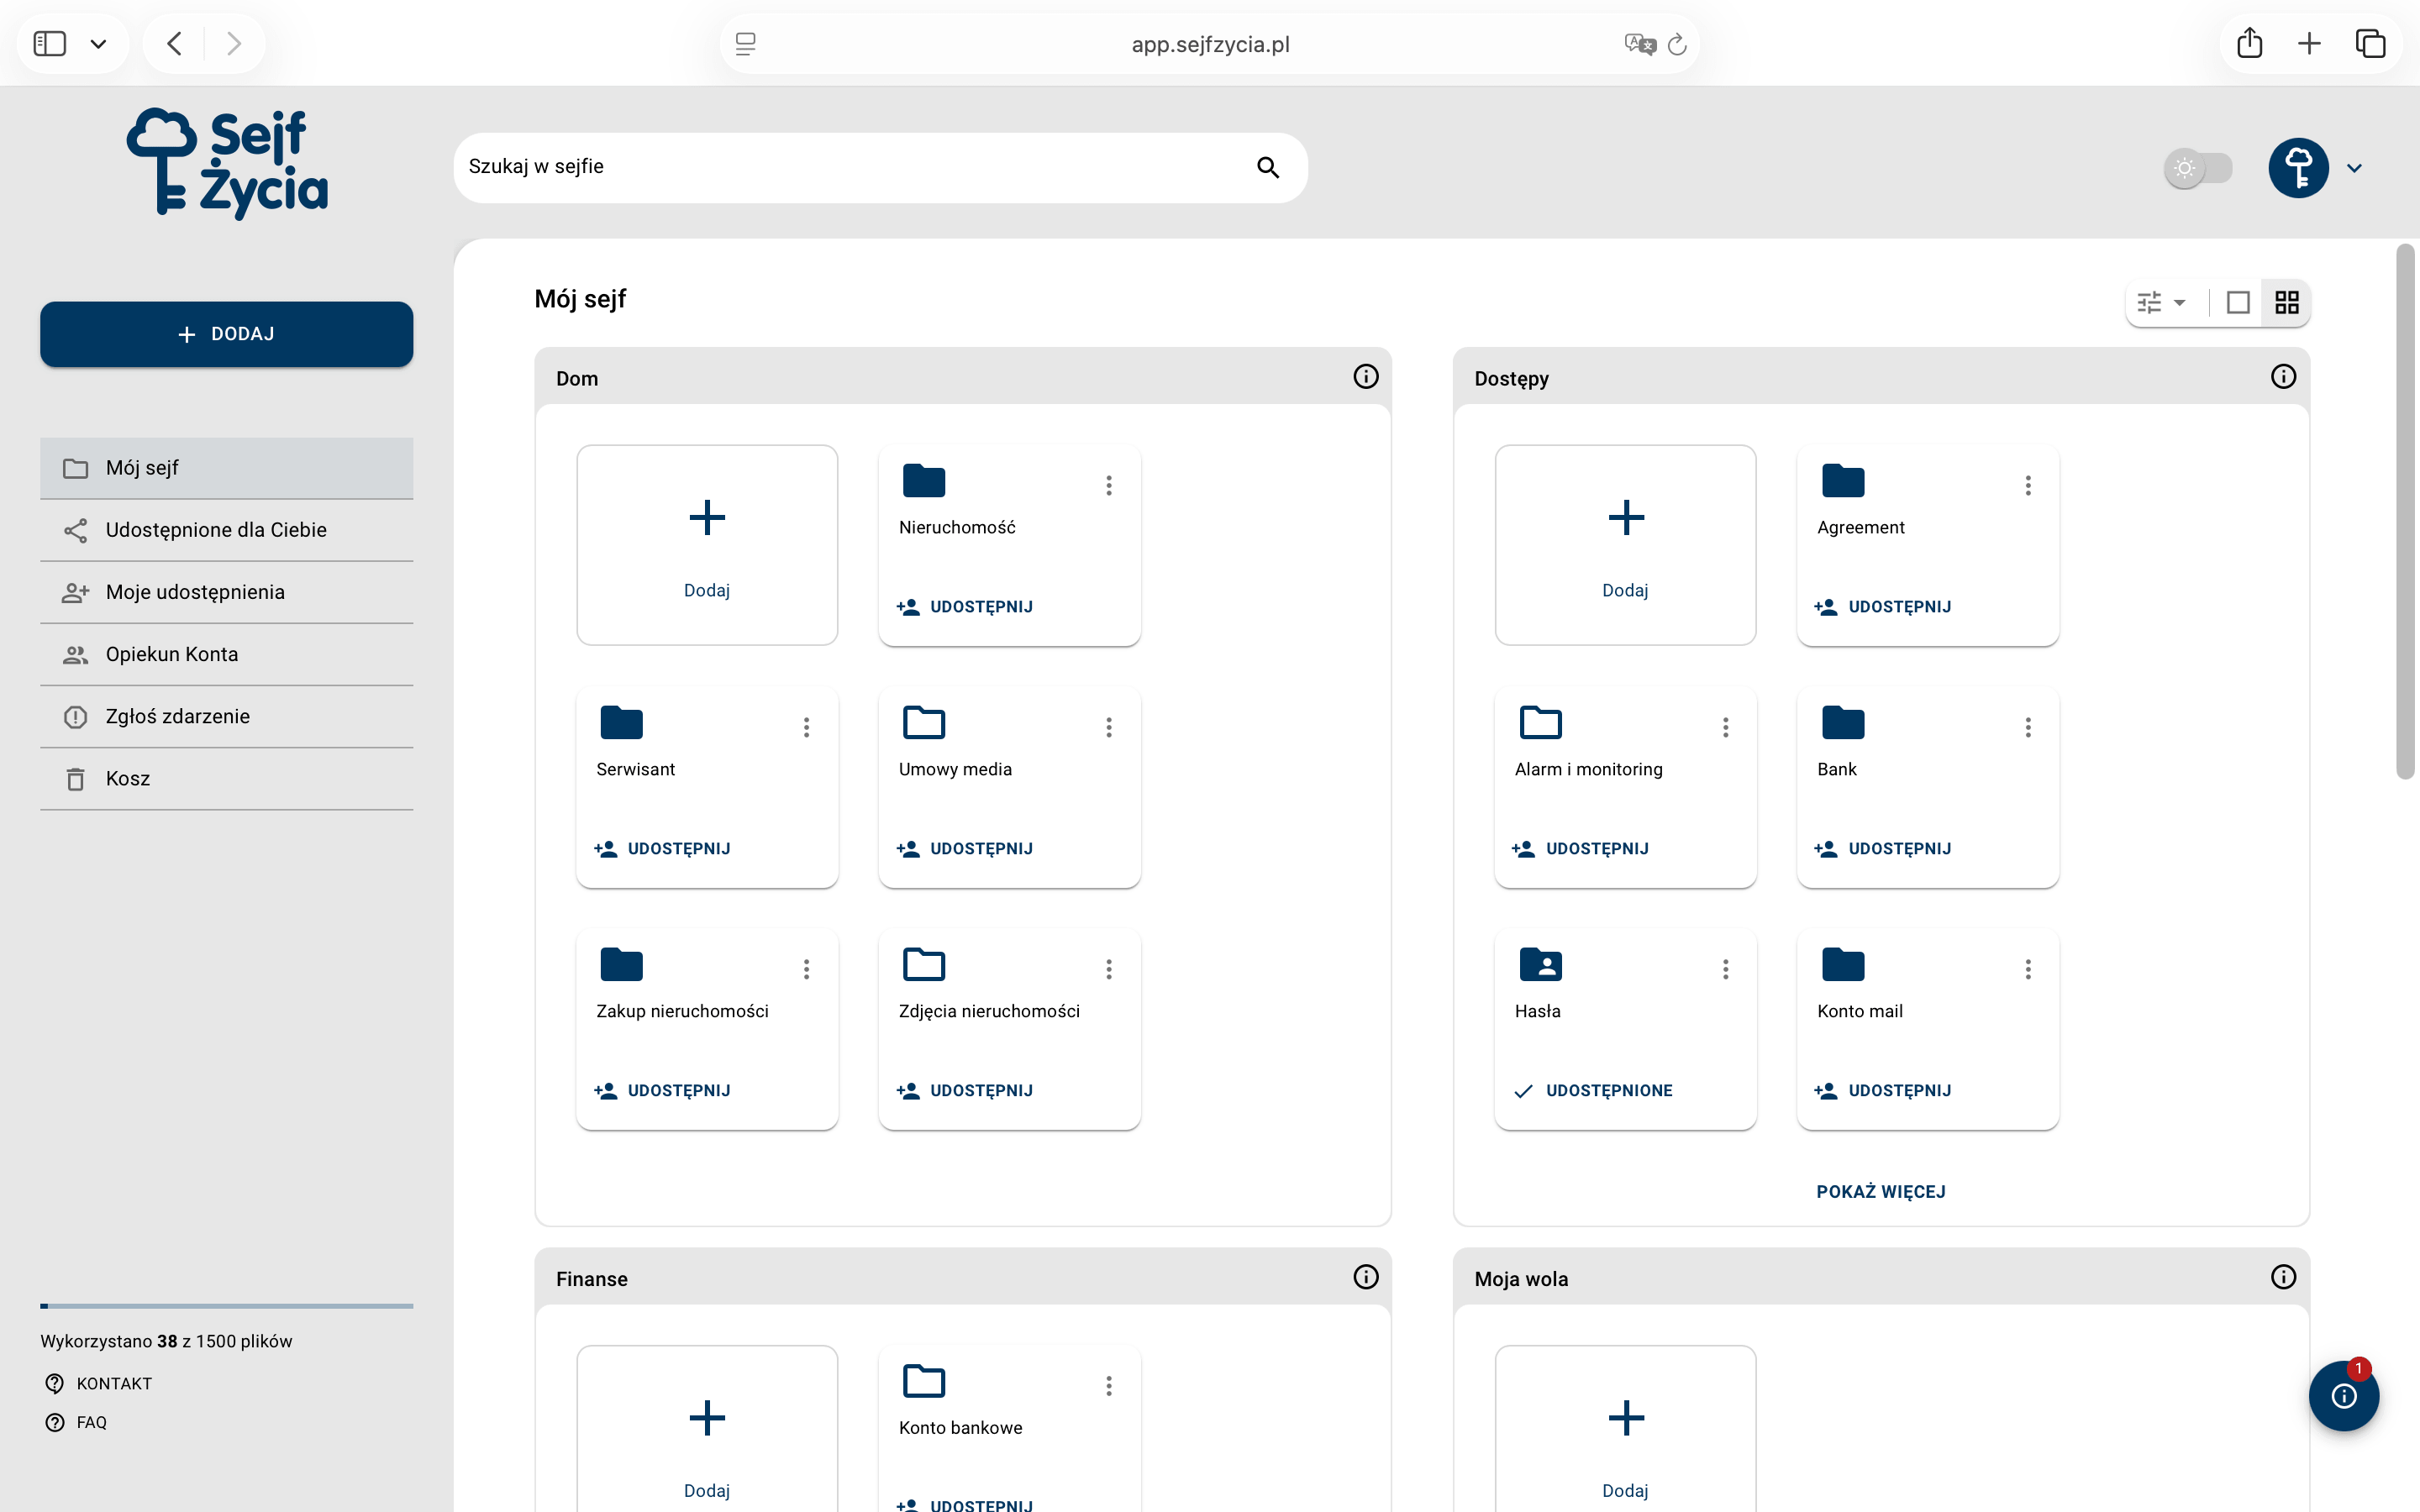
Task: Open the sort and filter dropdown
Action: 2161,303
